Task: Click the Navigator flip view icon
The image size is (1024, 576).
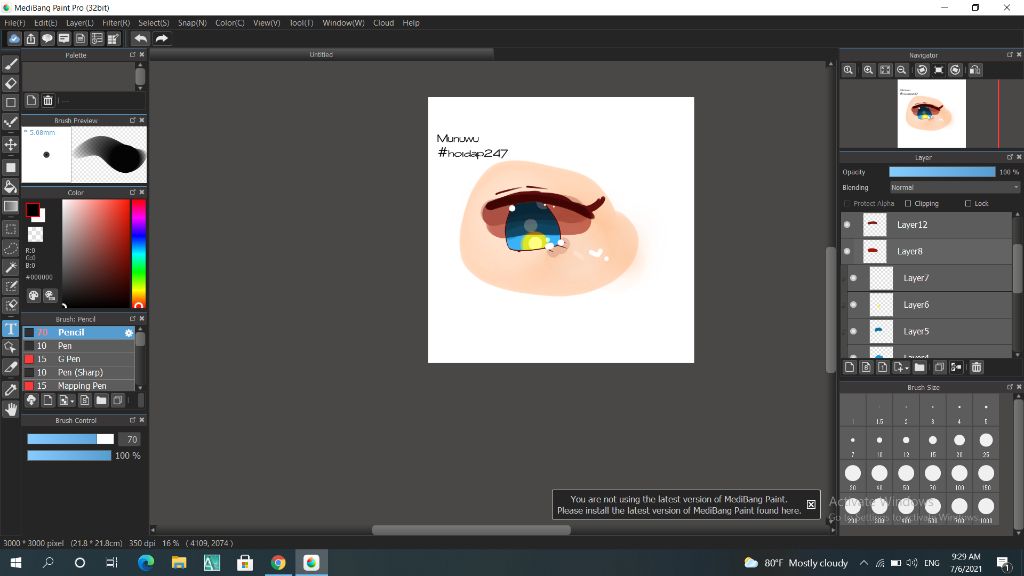Action: click(975, 70)
